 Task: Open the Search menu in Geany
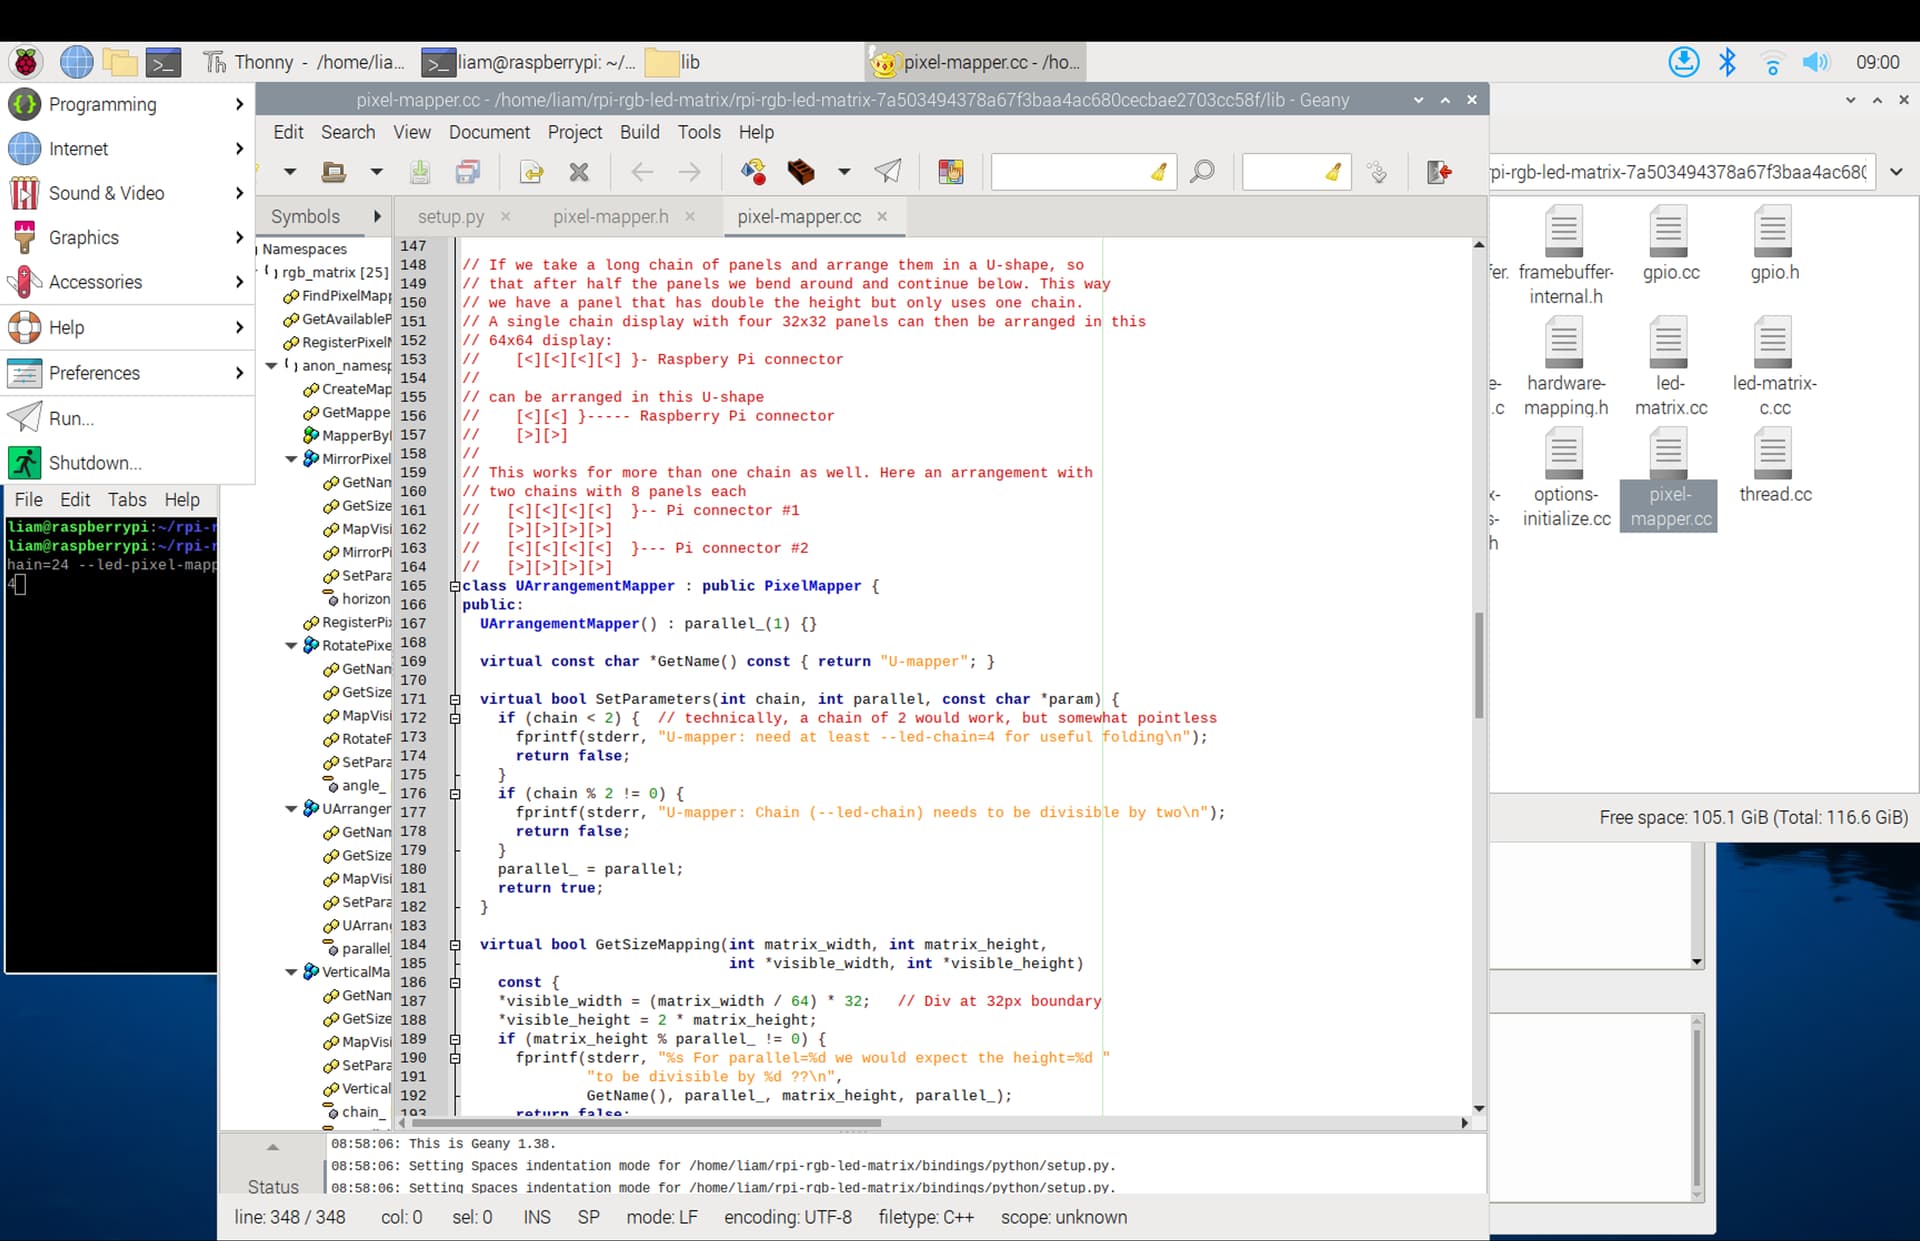(348, 132)
